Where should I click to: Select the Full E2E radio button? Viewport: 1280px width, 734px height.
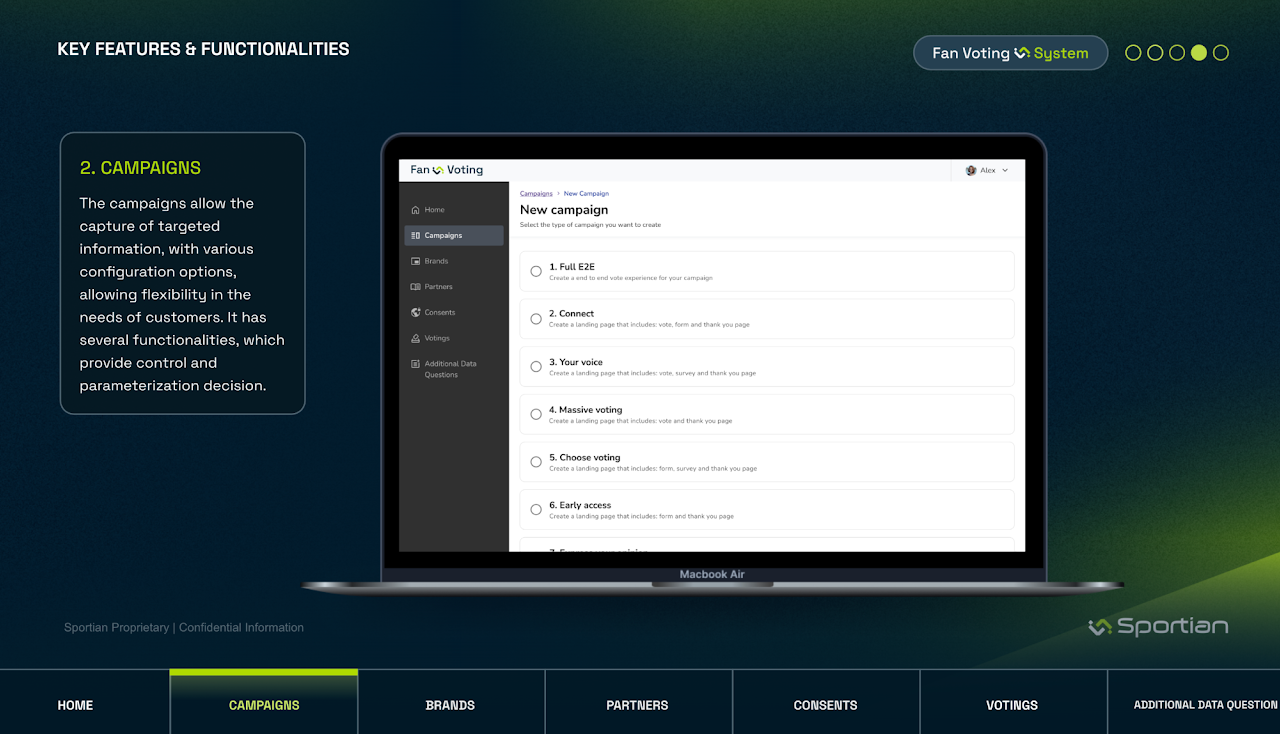click(536, 271)
